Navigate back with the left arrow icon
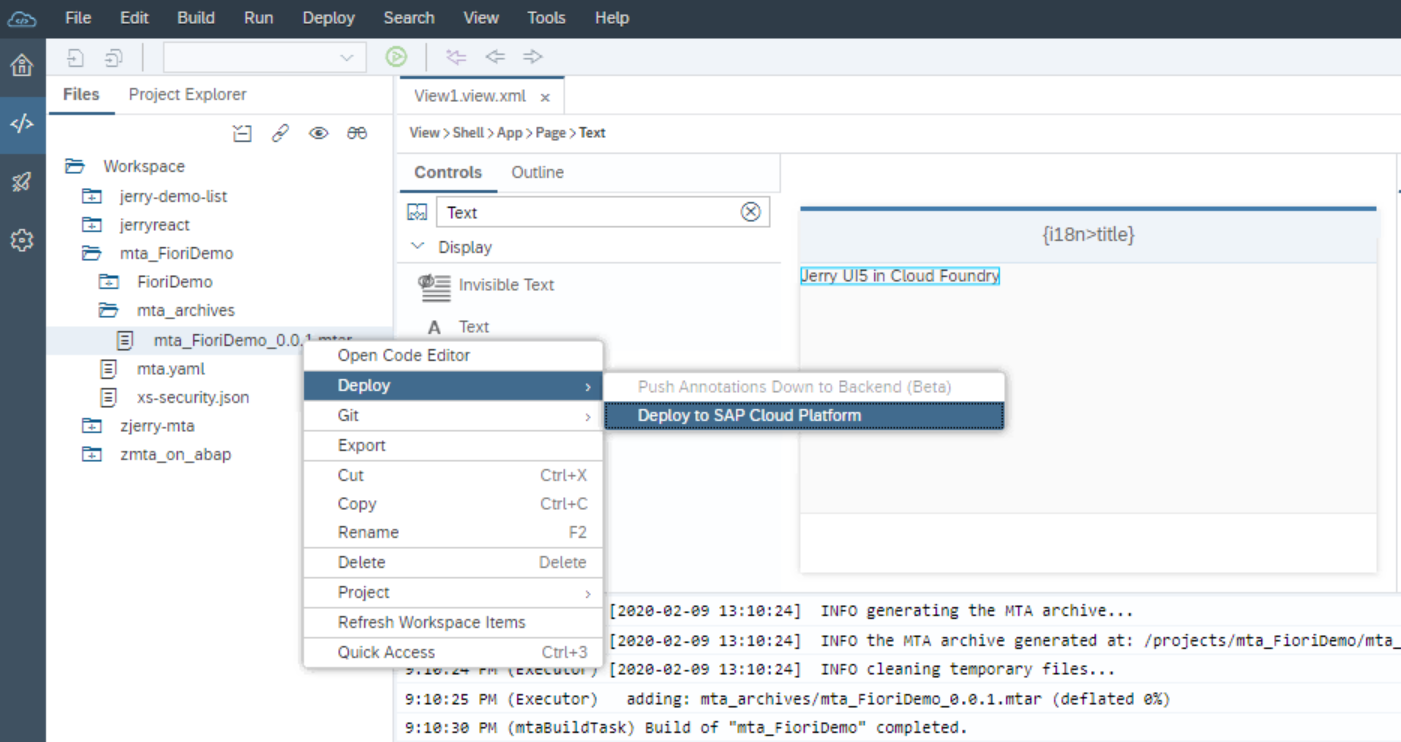The height and width of the screenshot is (742, 1401). coord(495,57)
